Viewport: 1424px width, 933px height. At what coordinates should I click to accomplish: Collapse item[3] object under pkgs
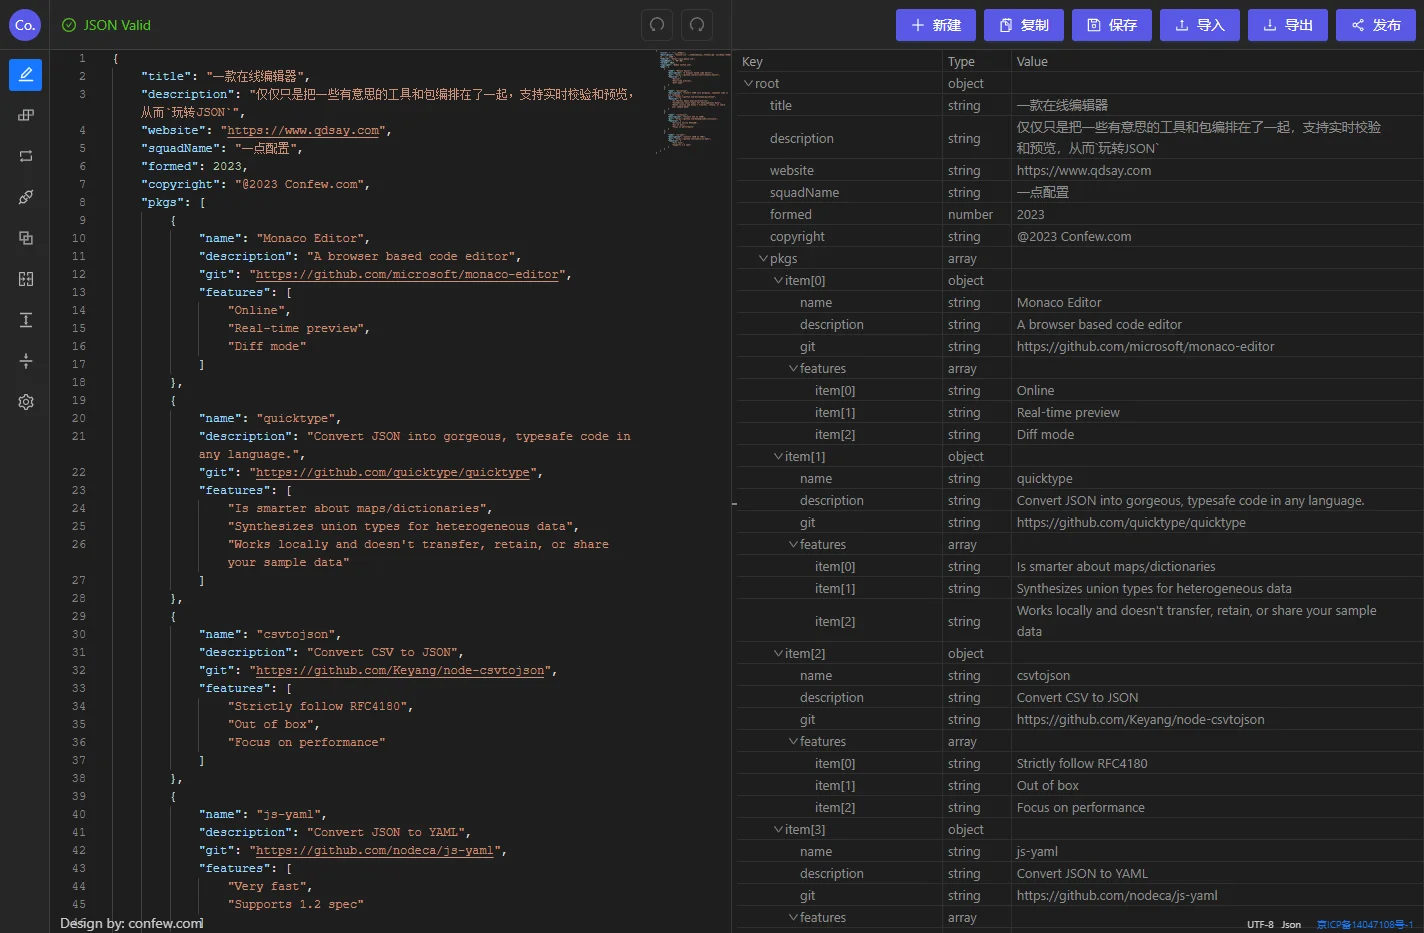(779, 829)
